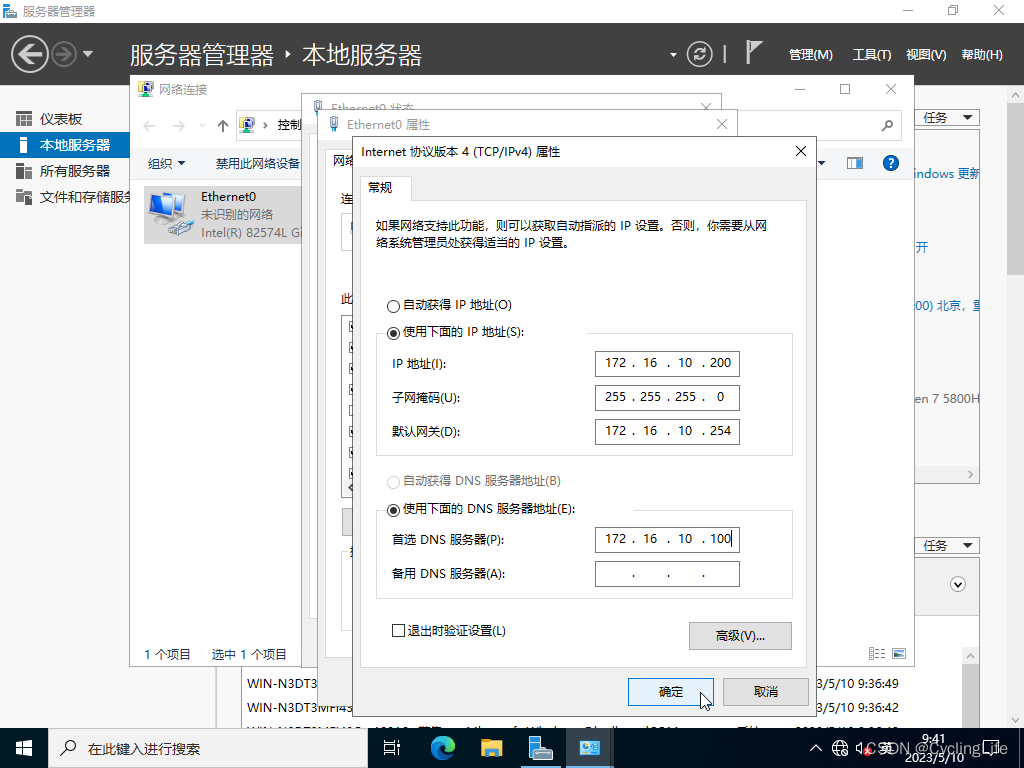Click the 确定 button to confirm settings
This screenshot has height=768, width=1024.
click(x=670, y=692)
